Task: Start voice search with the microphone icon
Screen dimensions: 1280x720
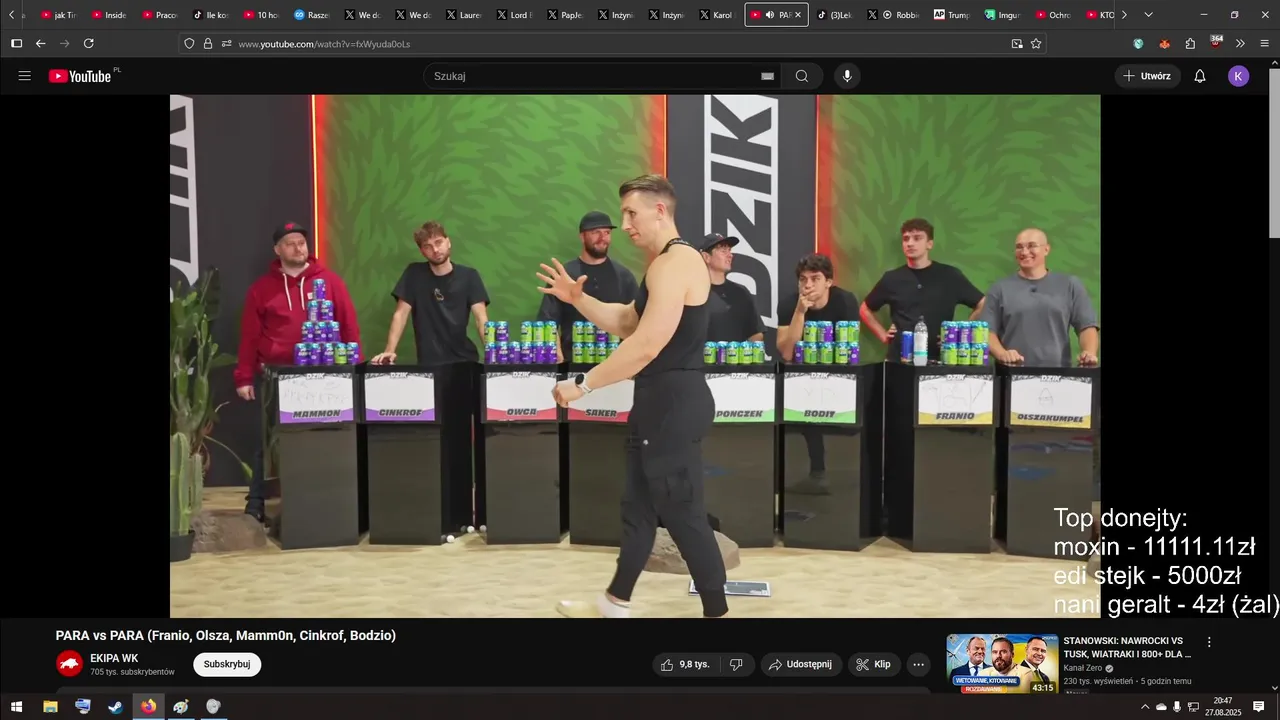Action: point(847,76)
